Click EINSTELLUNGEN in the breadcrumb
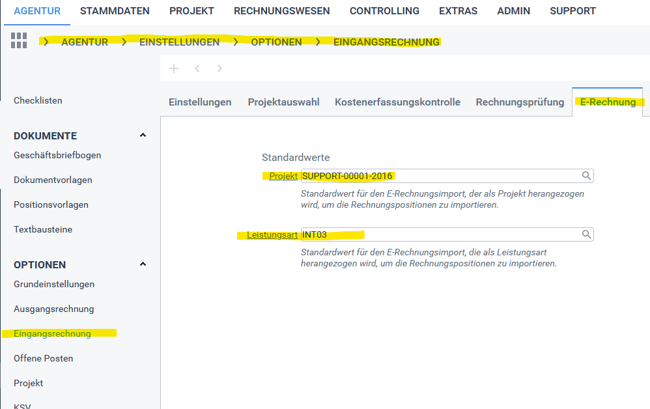 pos(182,42)
